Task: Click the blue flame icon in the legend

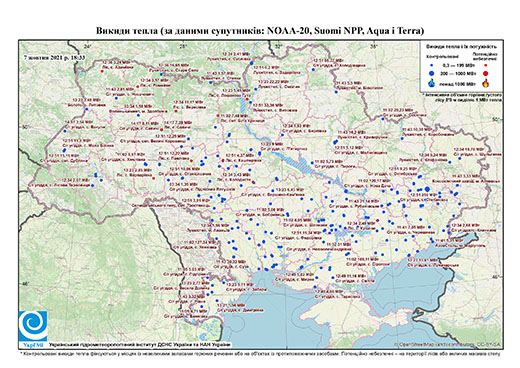Action: coord(432,83)
